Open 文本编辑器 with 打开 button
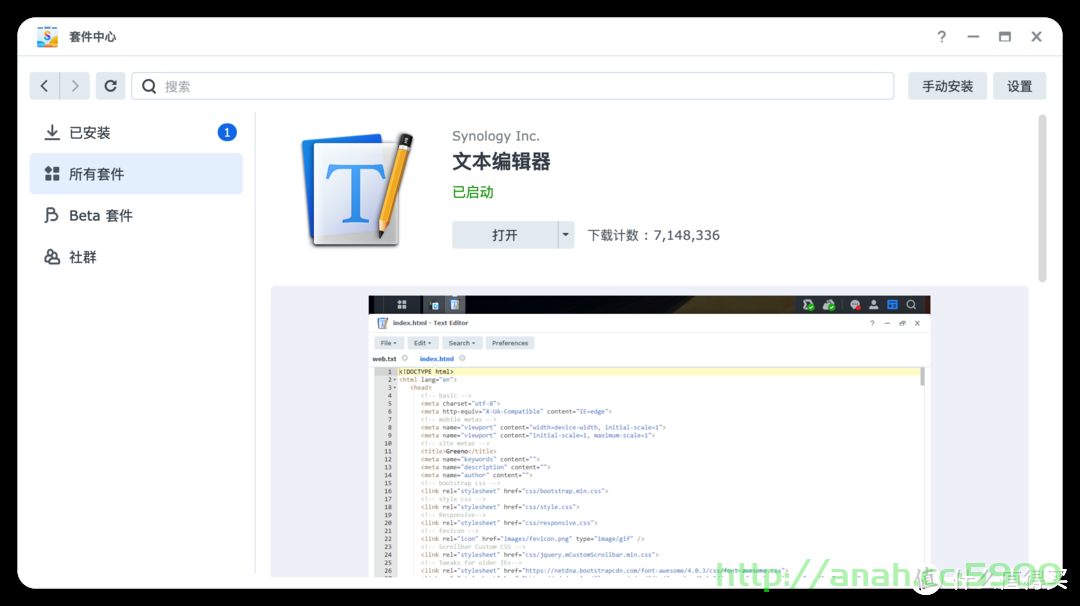Viewport: 1080px width, 606px height. tap(505, 235)
